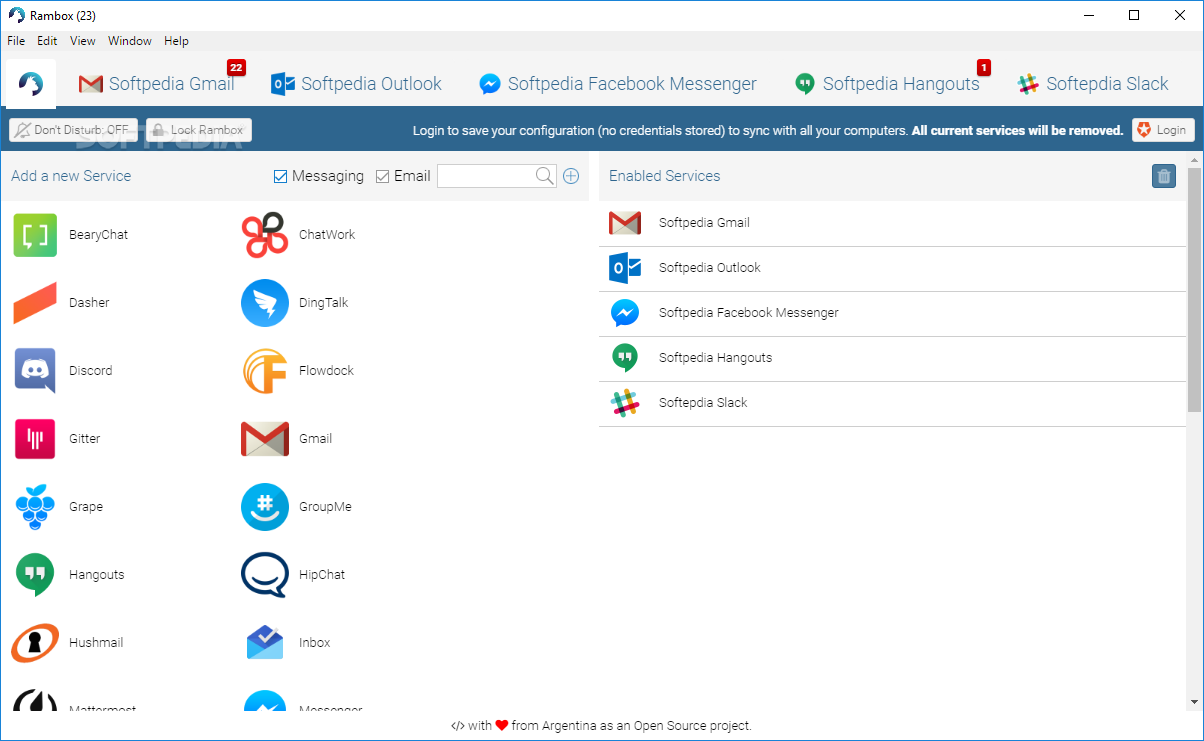The image size is (1204, 741).
Task: Switch to the Softpedia Outlook tab
Action: pyautogui.click(x=357, y=84)
